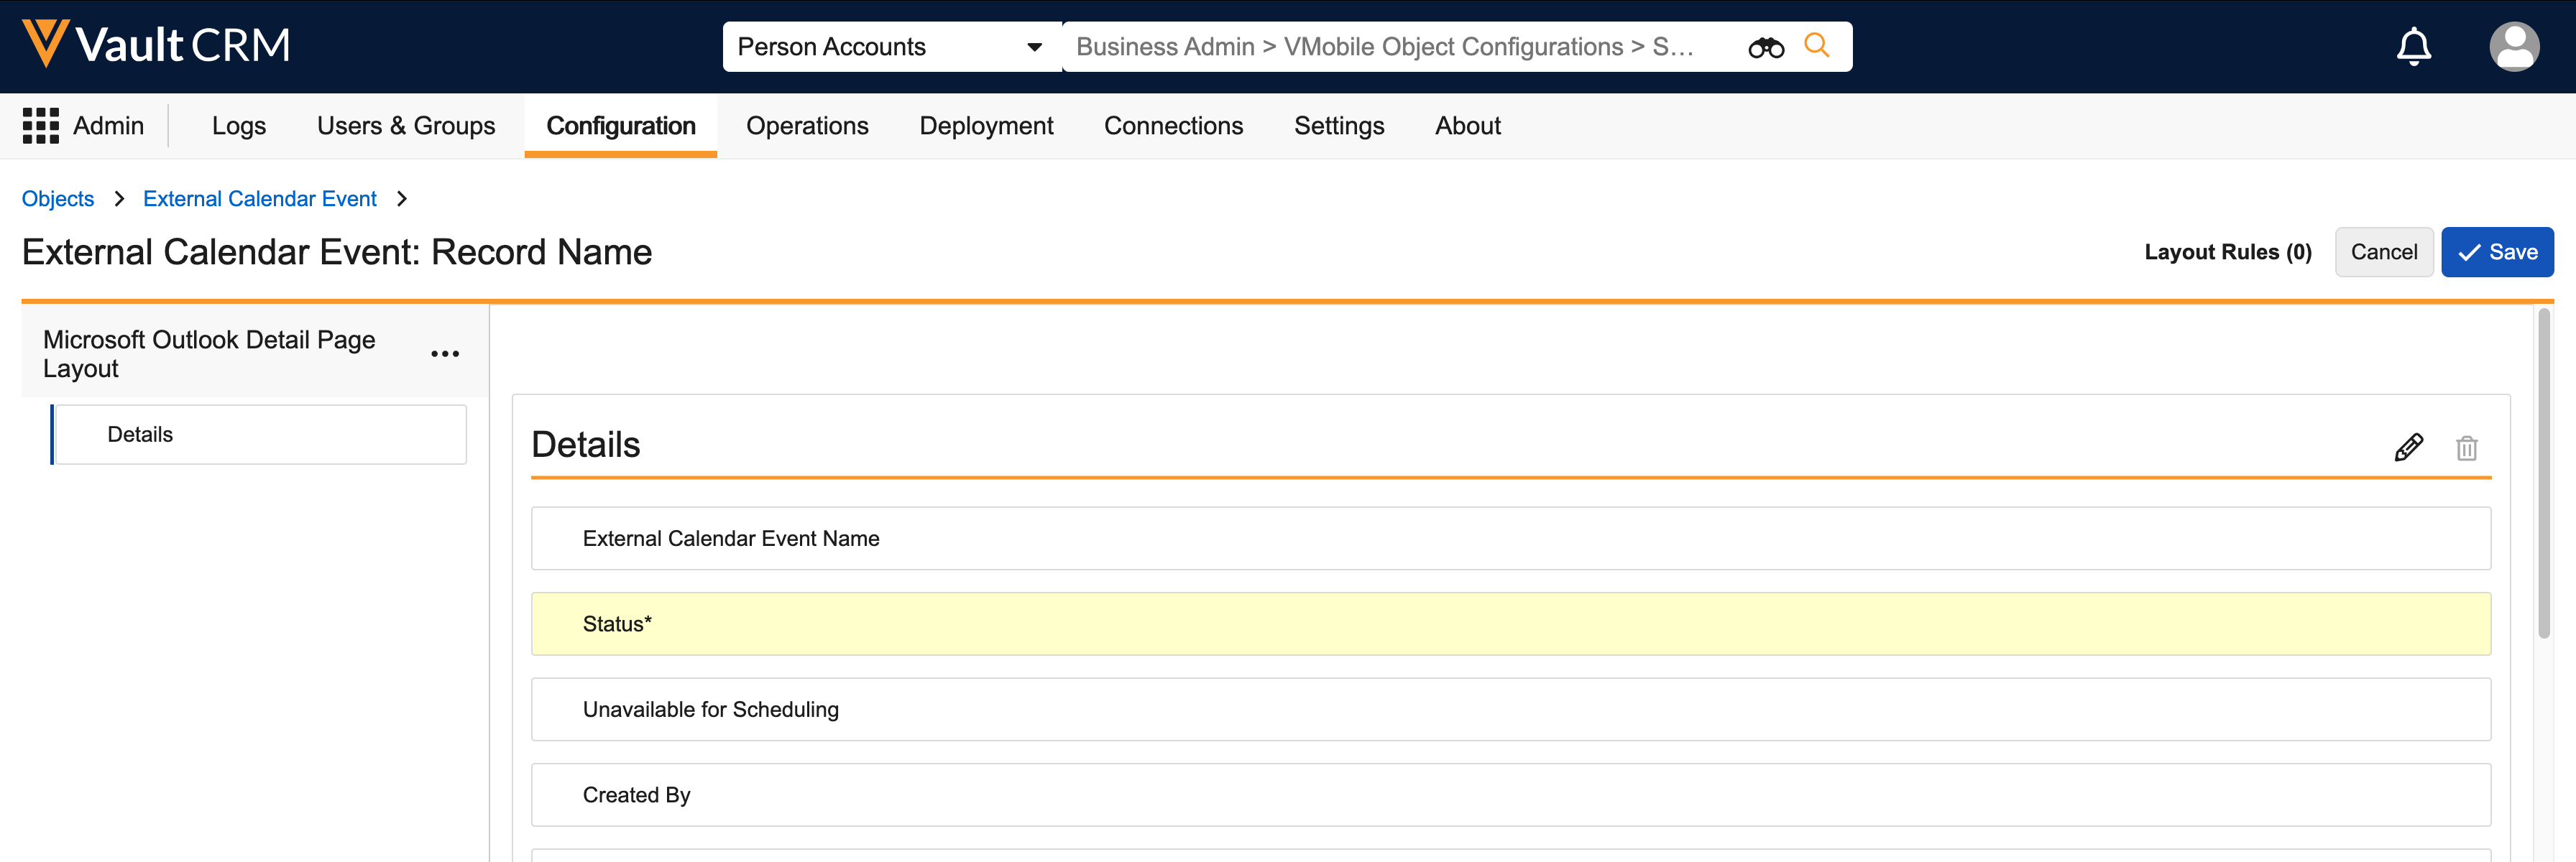Click the orange magnifying glass search icon
This screenshot has width=2576, height=862.
coord(1816,46)
